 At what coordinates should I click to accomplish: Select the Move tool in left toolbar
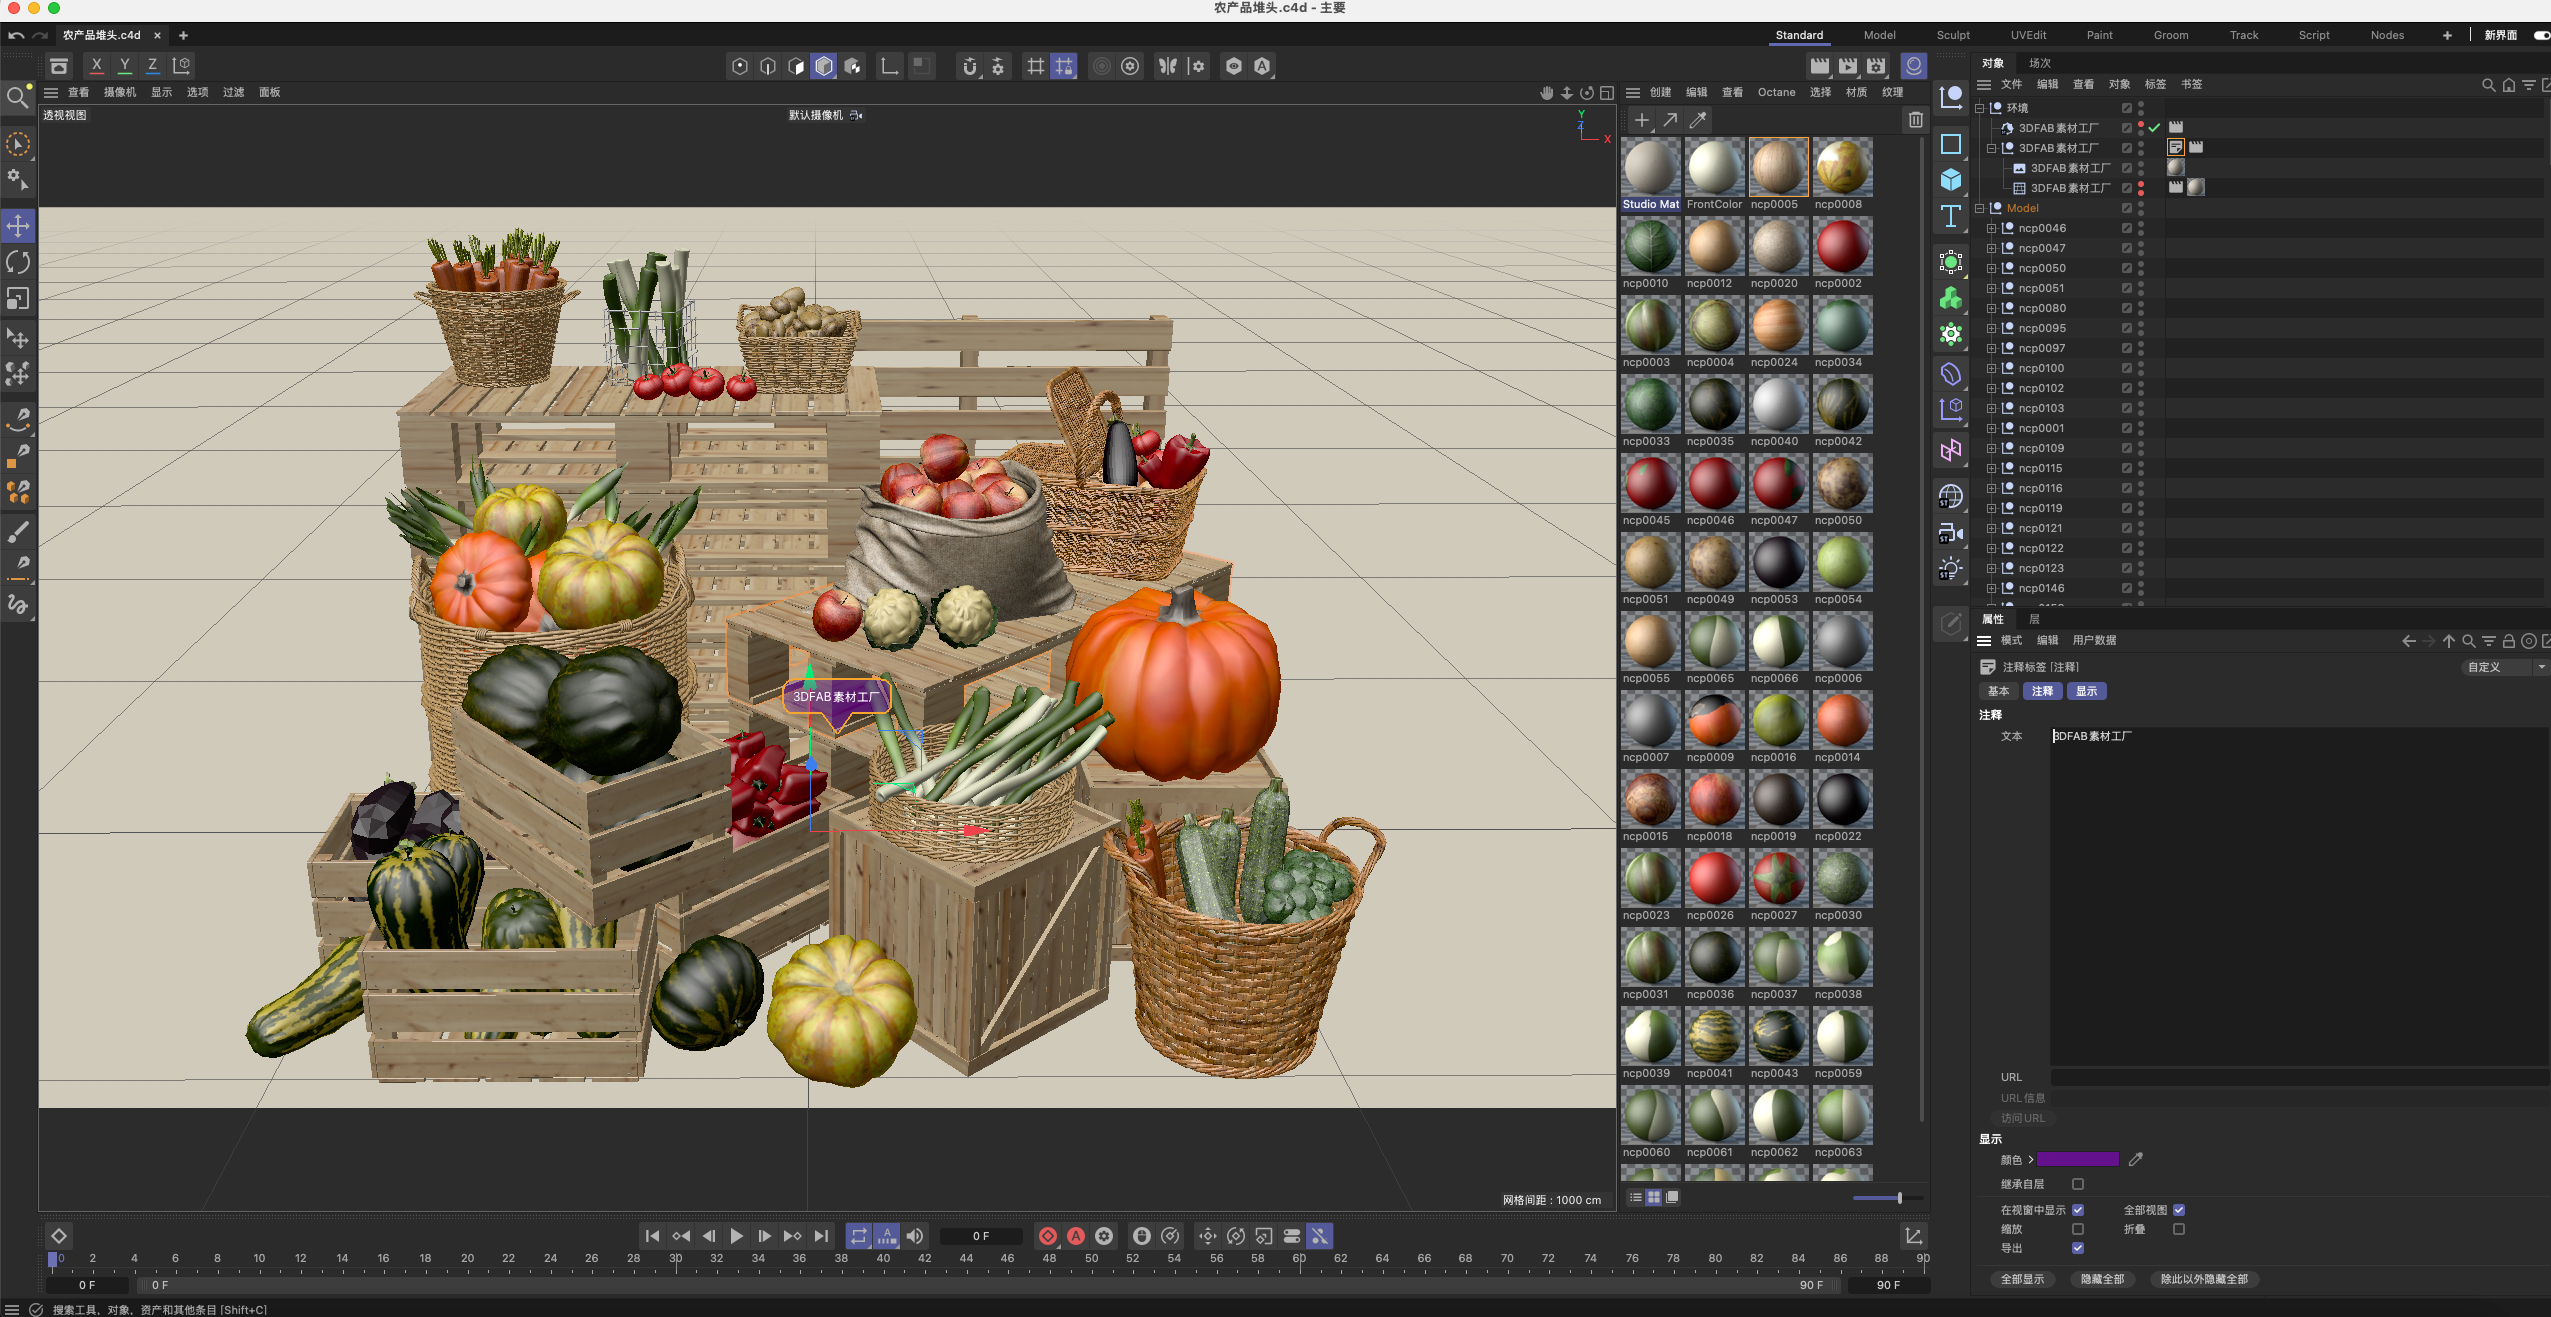point(18,226)
